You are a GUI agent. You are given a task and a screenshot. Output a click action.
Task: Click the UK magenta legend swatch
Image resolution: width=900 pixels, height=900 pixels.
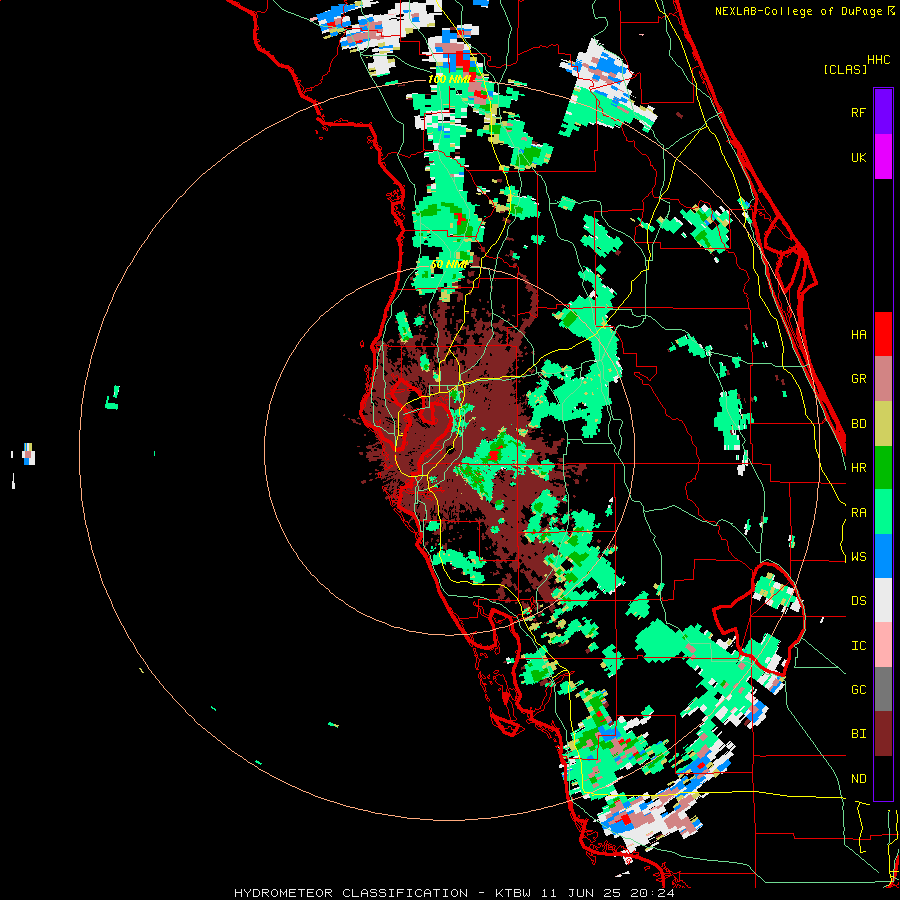point(883,157)
